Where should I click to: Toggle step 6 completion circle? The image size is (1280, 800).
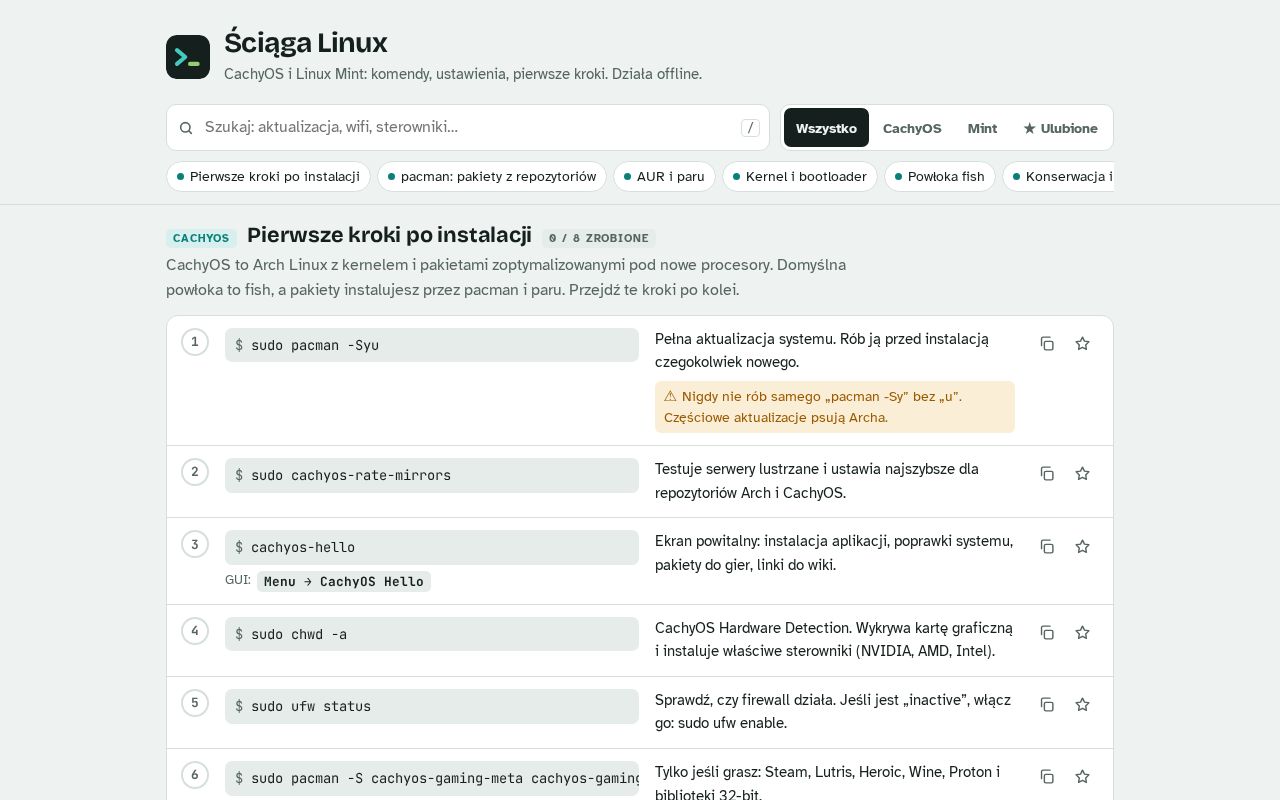[x=195, y=775]
